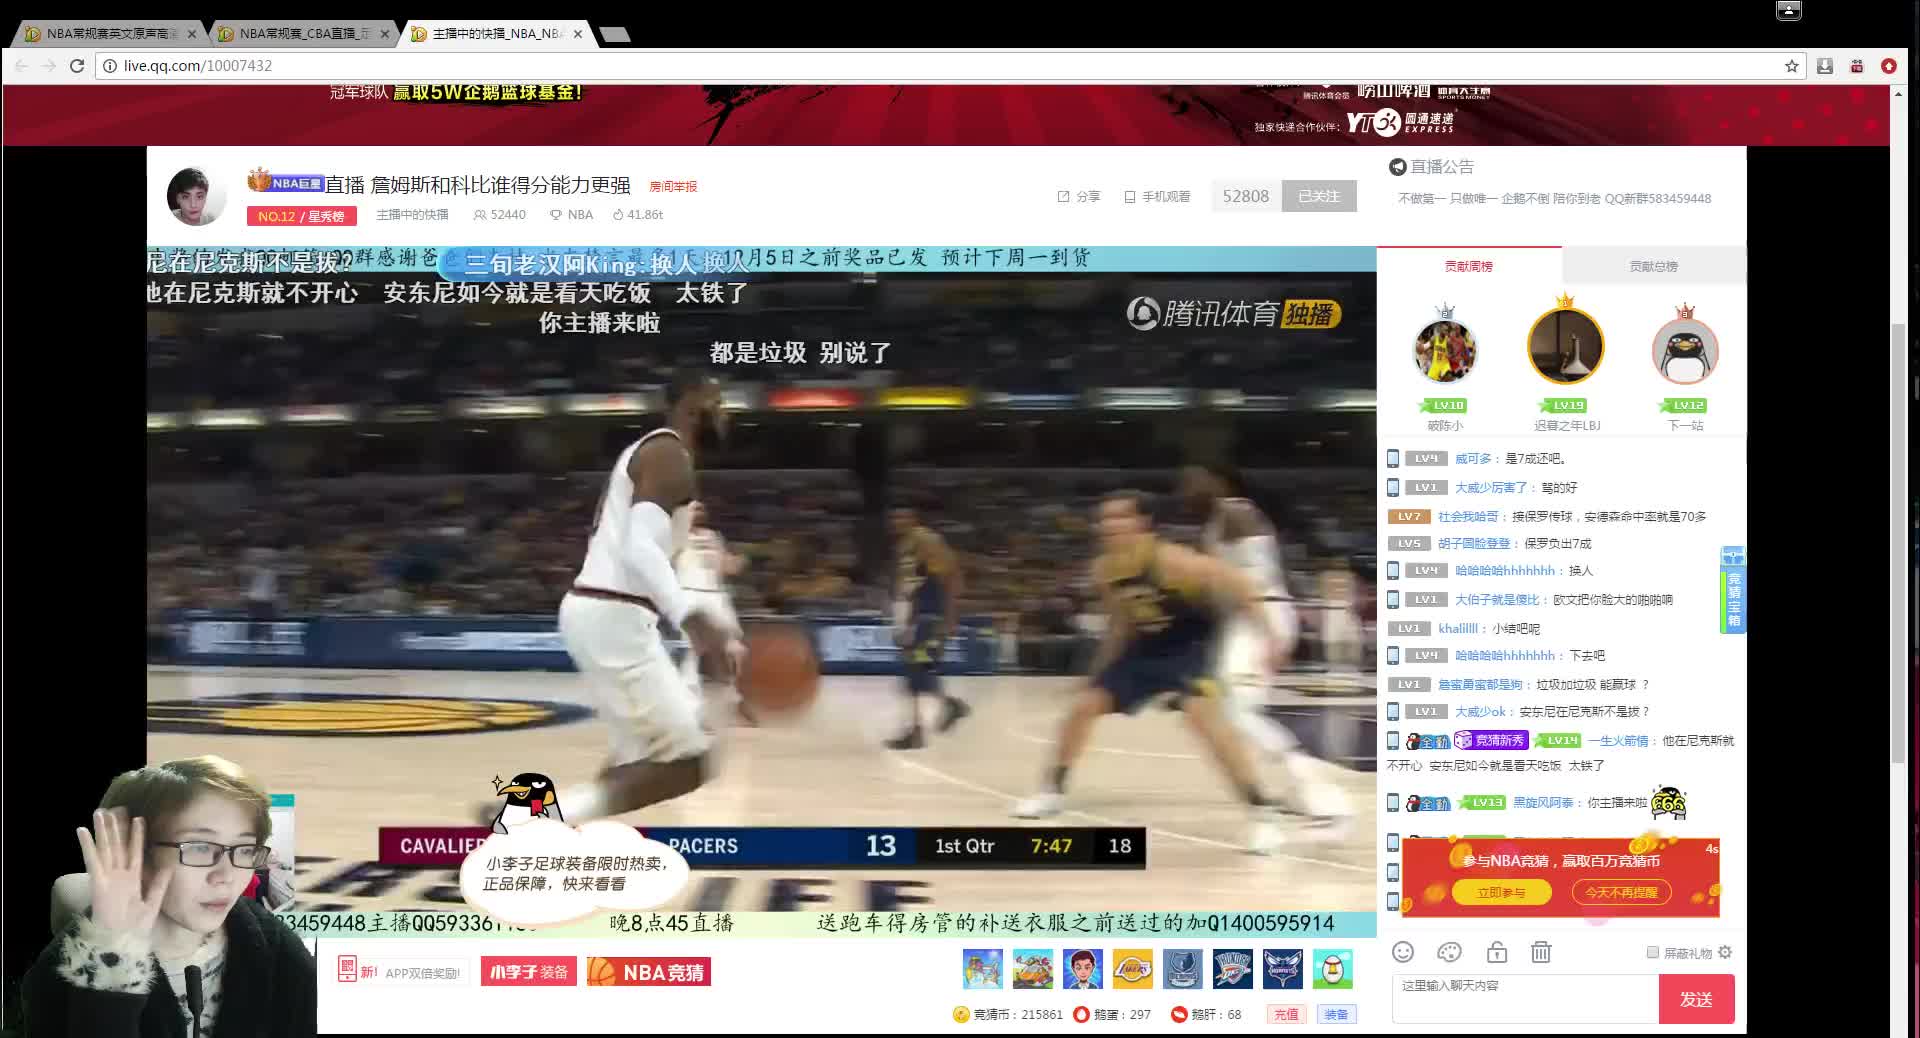1920x1038 pixels.
Task: Select the cartoon avatar gift icon
Action: coord(1082,969)
